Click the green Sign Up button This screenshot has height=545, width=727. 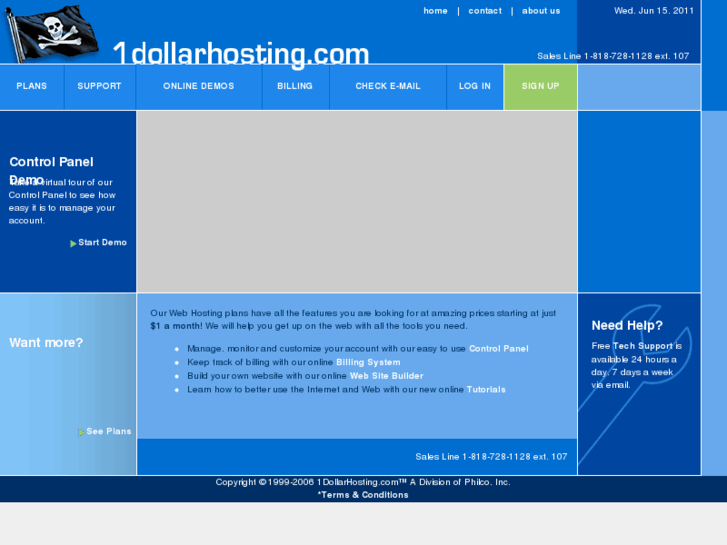pyautogui.click(x=541, y=87)
